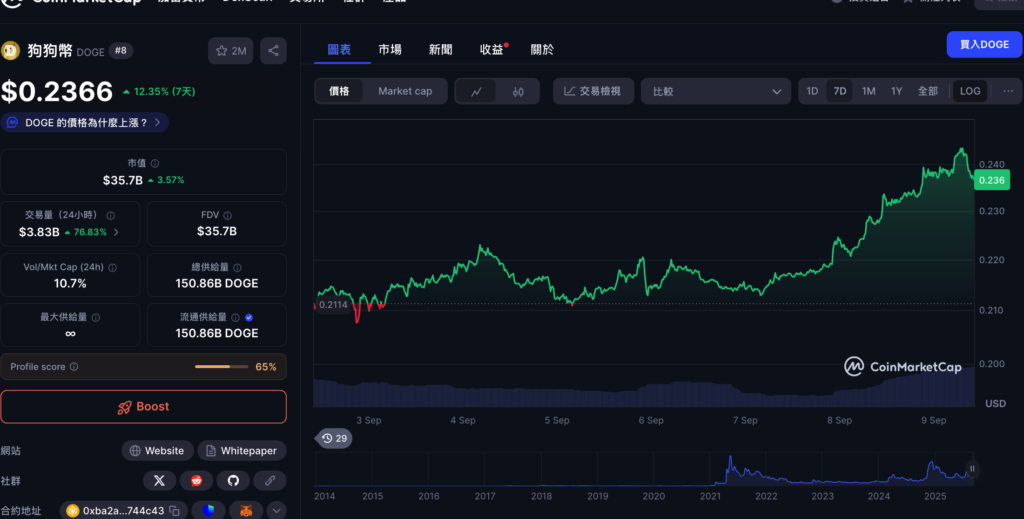The image size is (1024, 519).
Task: Click the Boost button
Action: (143, 407)
